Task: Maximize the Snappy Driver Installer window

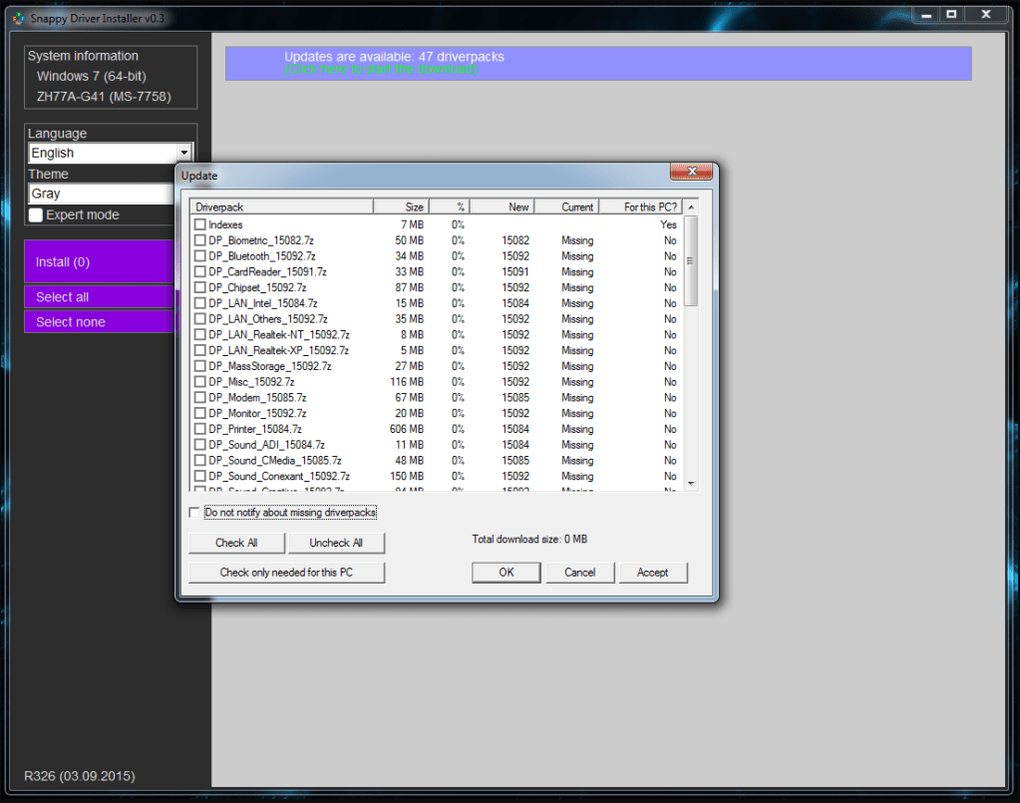Action: click(x=951, y=14)
